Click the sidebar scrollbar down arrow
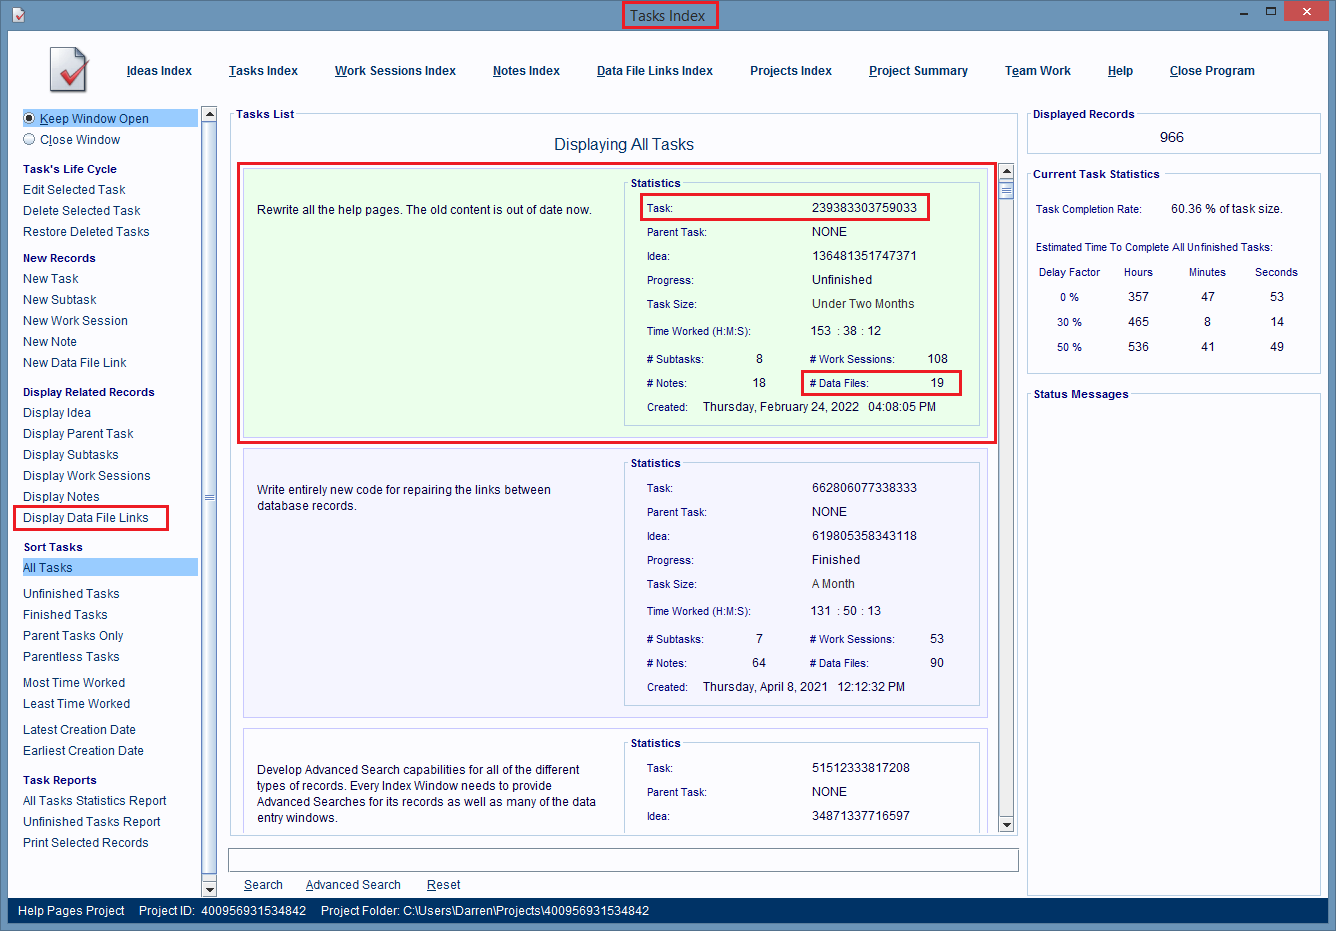This screenshot has width=1336, height=931. click(209, 889)
